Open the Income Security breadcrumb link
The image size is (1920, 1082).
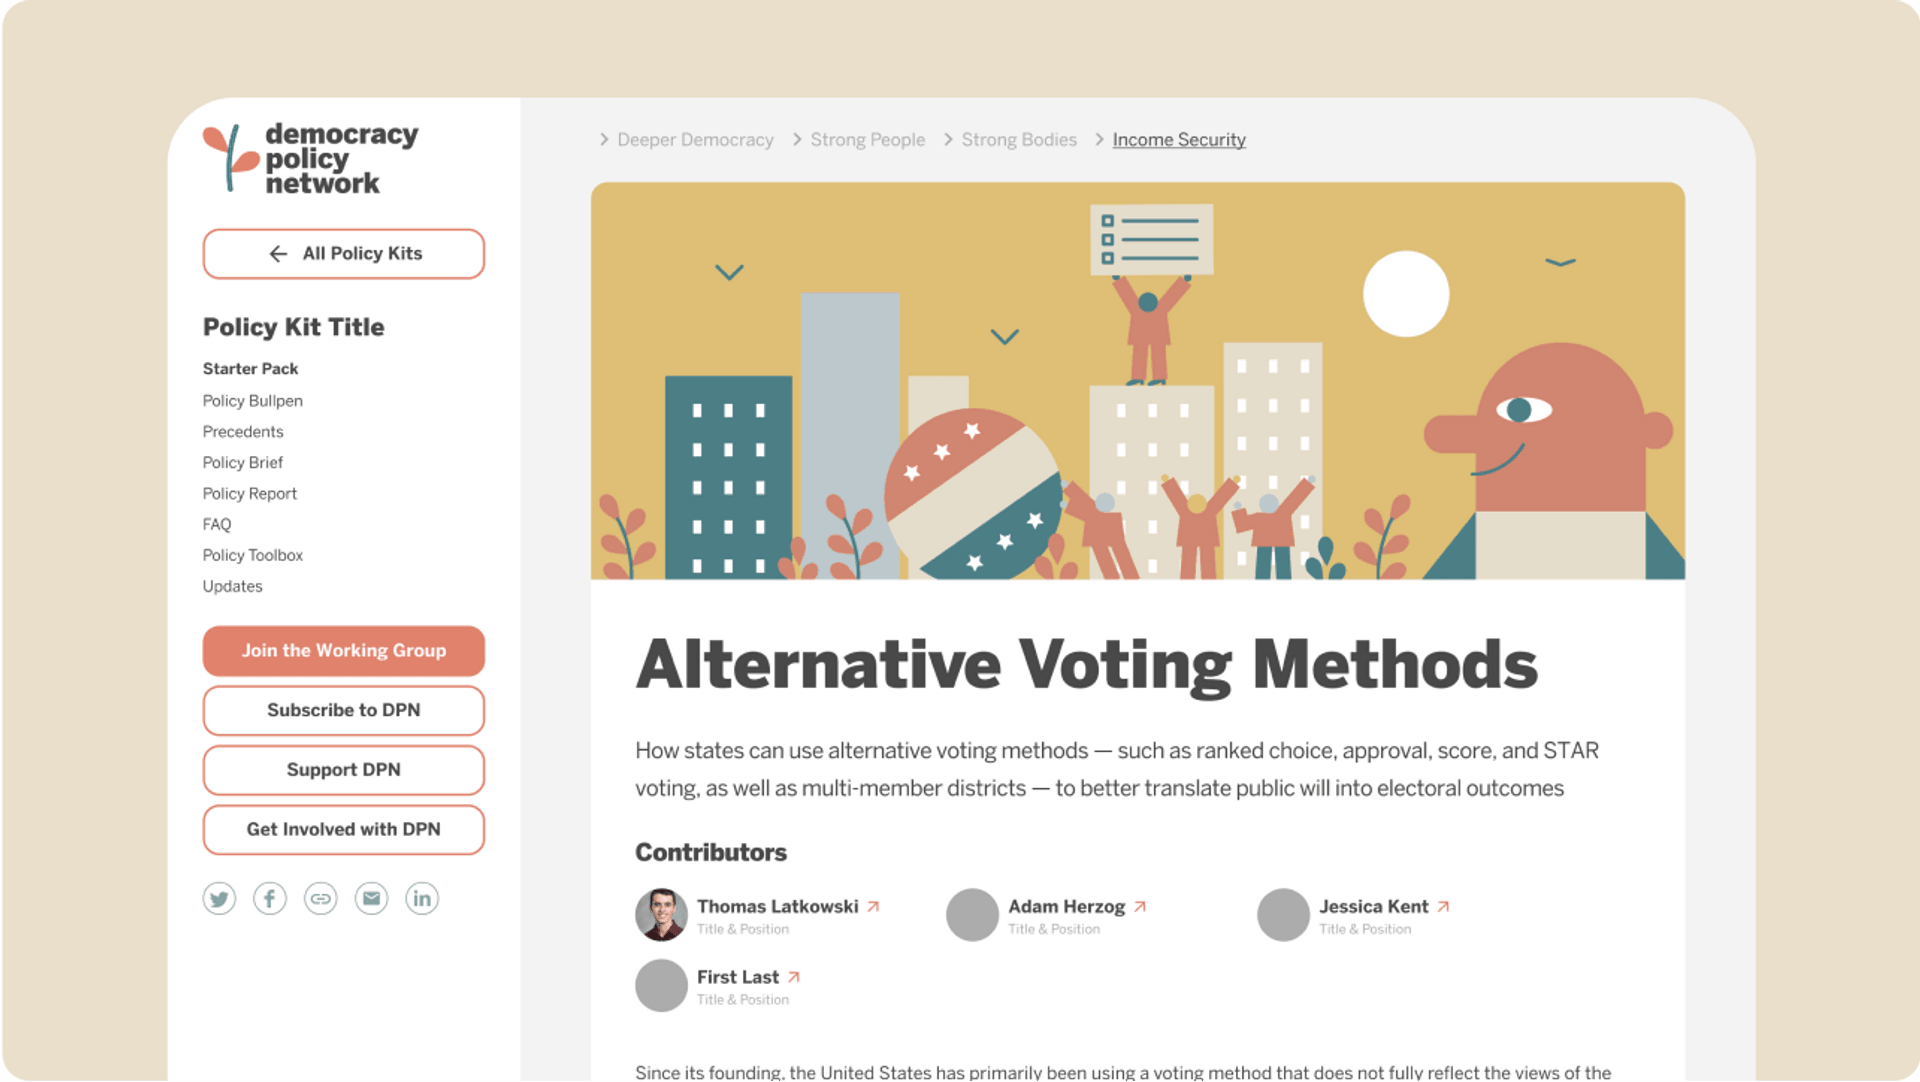pyautogui.click(x=1179, y=140)
